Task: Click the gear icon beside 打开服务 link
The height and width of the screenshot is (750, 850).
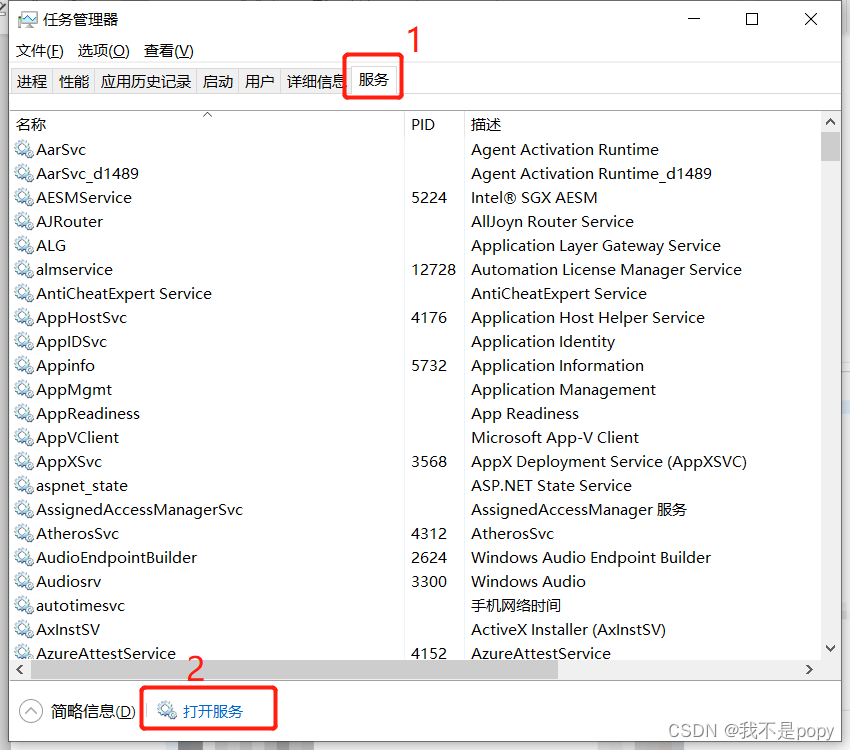Action: [167, 710]
